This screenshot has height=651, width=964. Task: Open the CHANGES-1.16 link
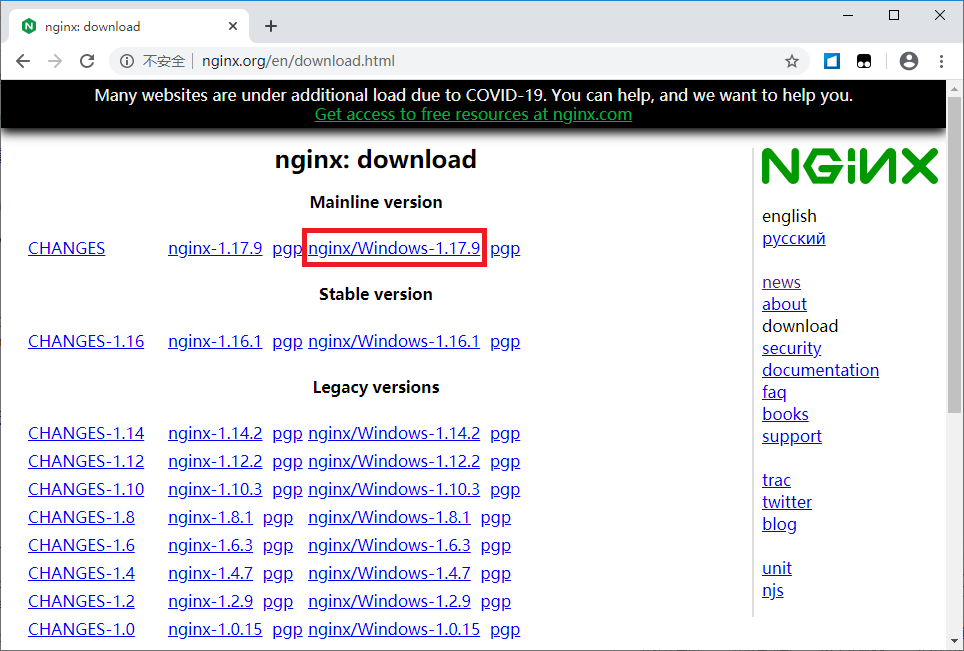[x=86, y=341]
